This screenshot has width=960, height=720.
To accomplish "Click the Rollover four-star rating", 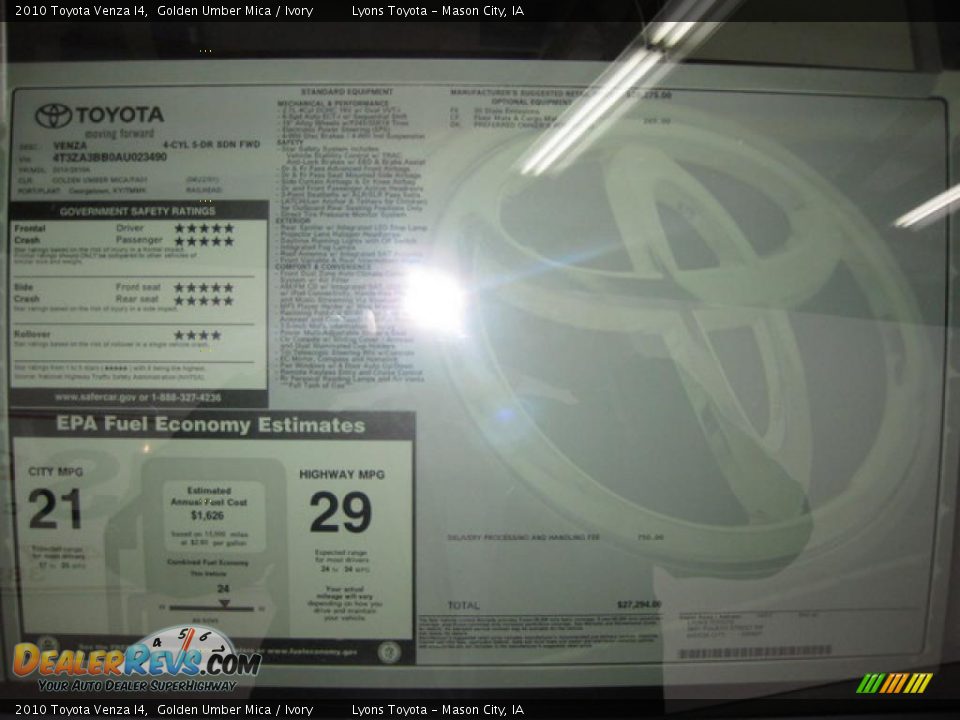I will pyautogui.click(x=197, y=335).
